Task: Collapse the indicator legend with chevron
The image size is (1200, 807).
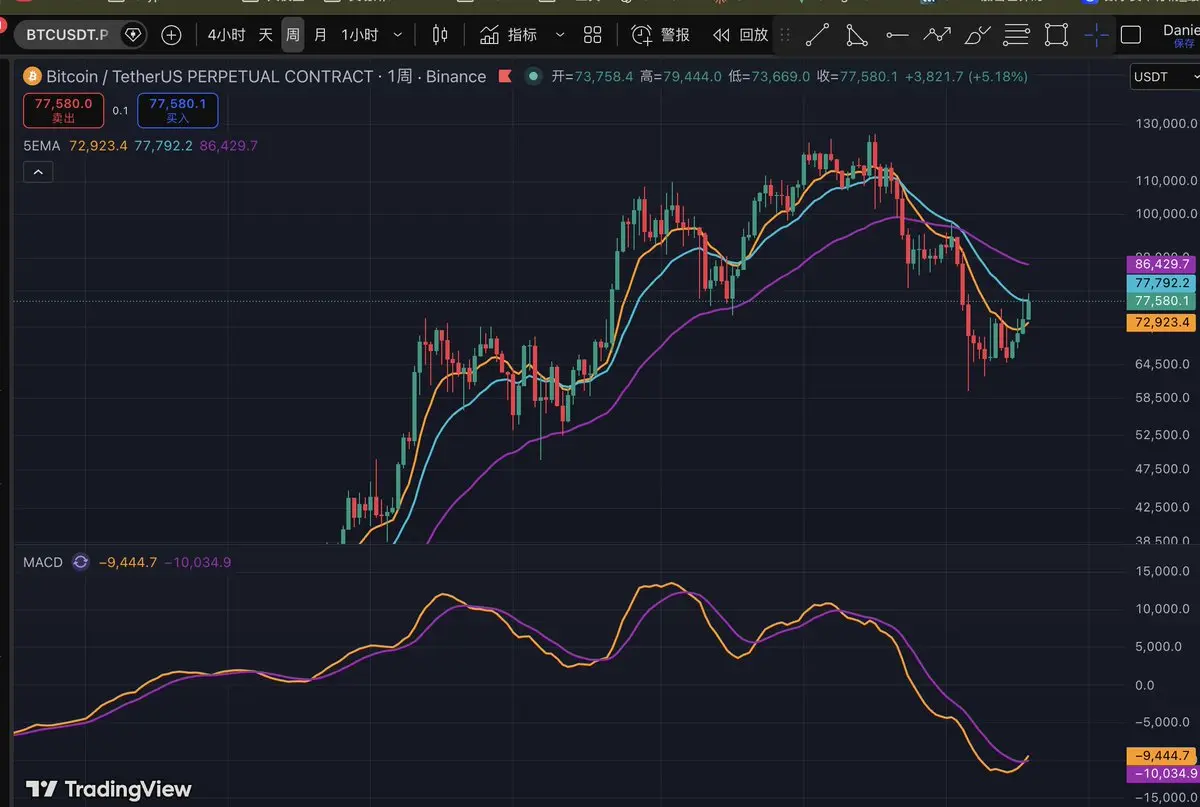Action: [38, 172]
